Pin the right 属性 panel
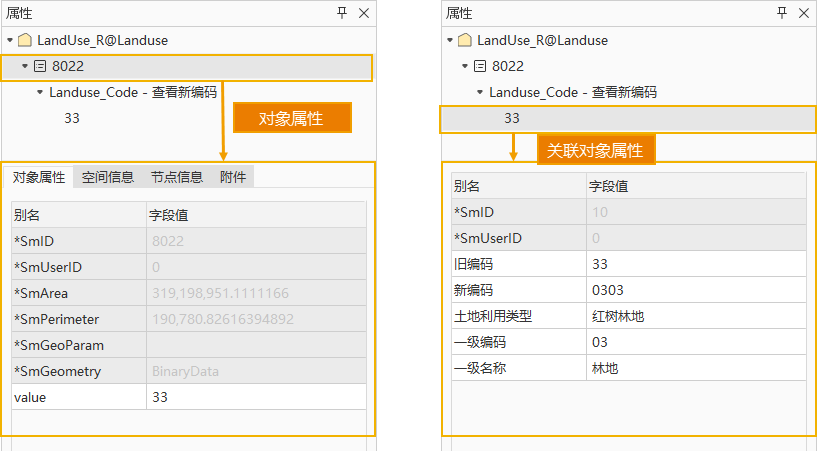This screenshot has width=817, height=451. point(782,13)
